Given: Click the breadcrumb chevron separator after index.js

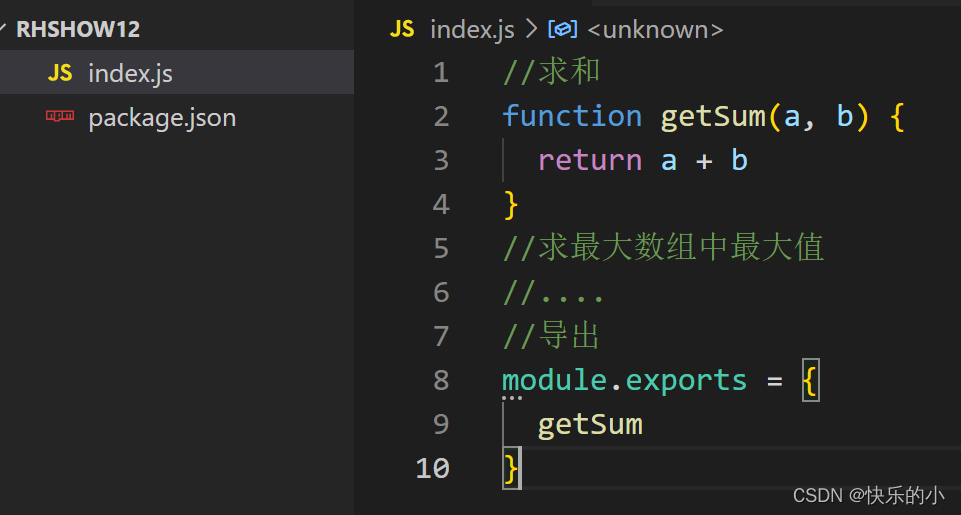Looking at the screenshot, I should click(531, 29).
